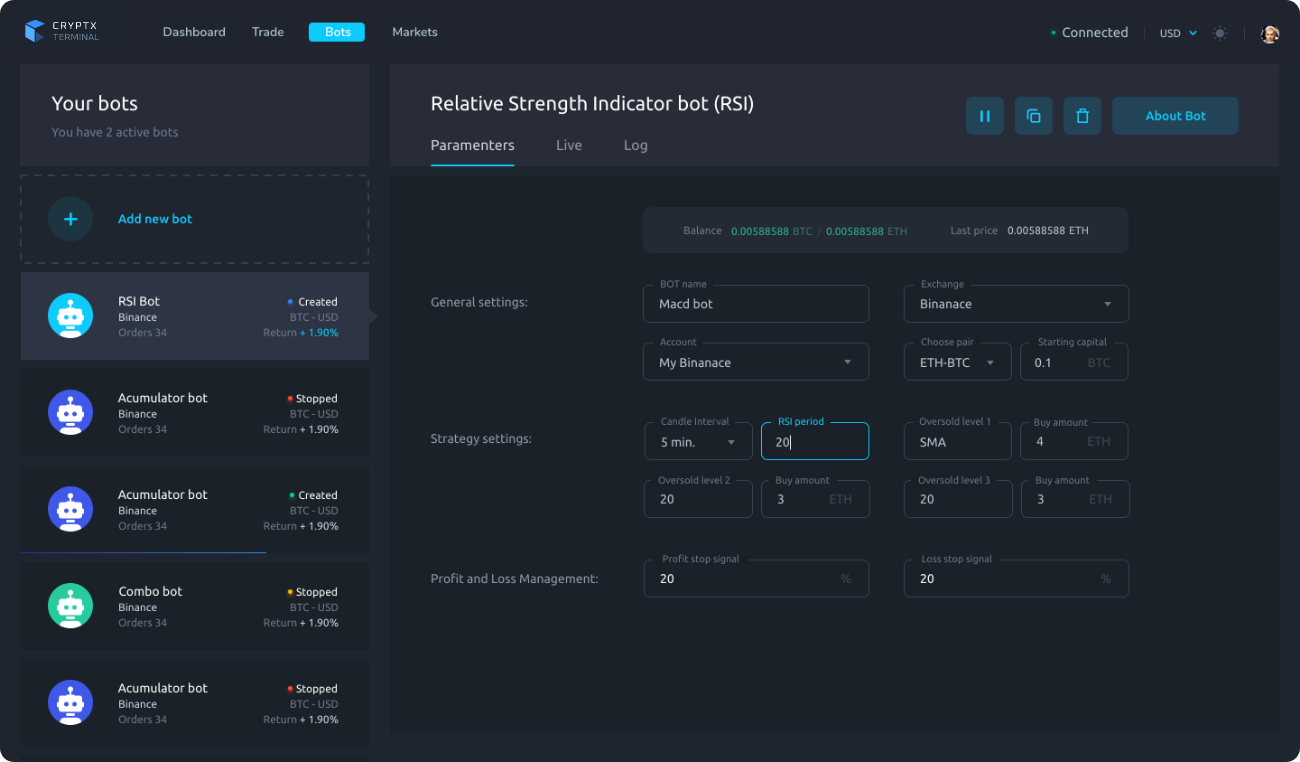
Task: Click RSI Bot's Return + 1.90% text
Action: click(x=301, y=333)
